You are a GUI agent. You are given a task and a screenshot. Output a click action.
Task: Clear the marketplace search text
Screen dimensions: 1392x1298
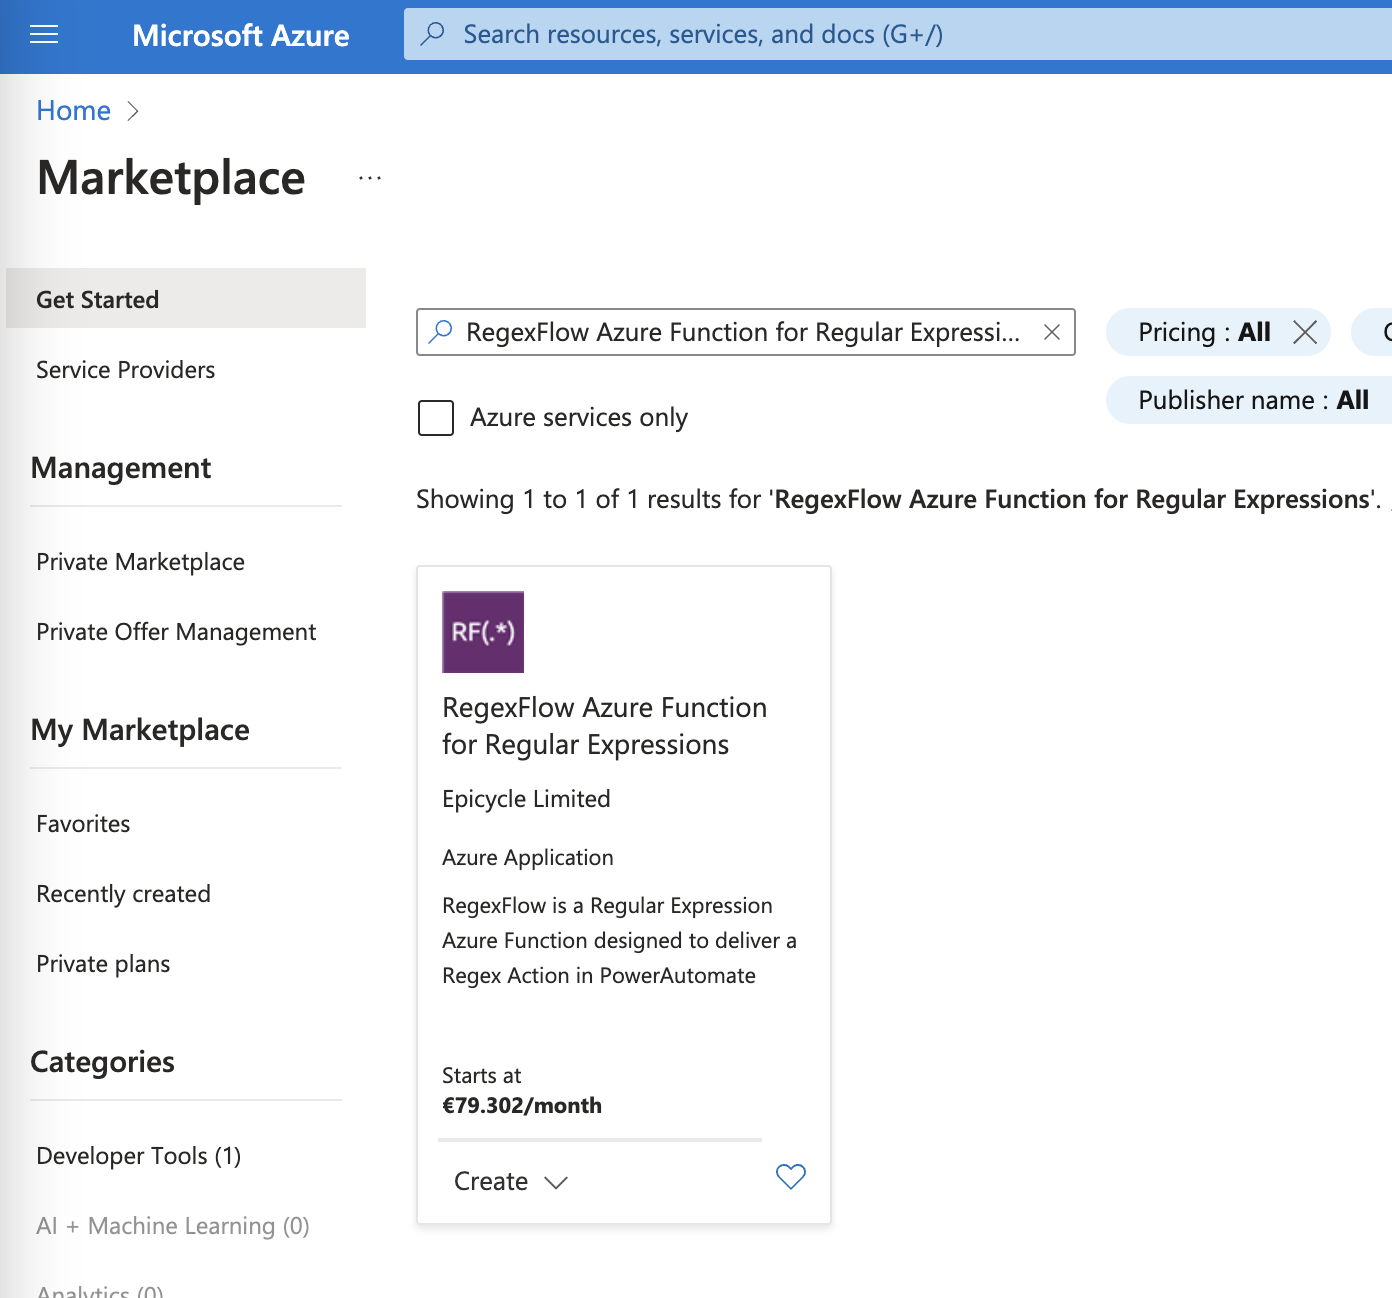click(x=1051, y=332)
